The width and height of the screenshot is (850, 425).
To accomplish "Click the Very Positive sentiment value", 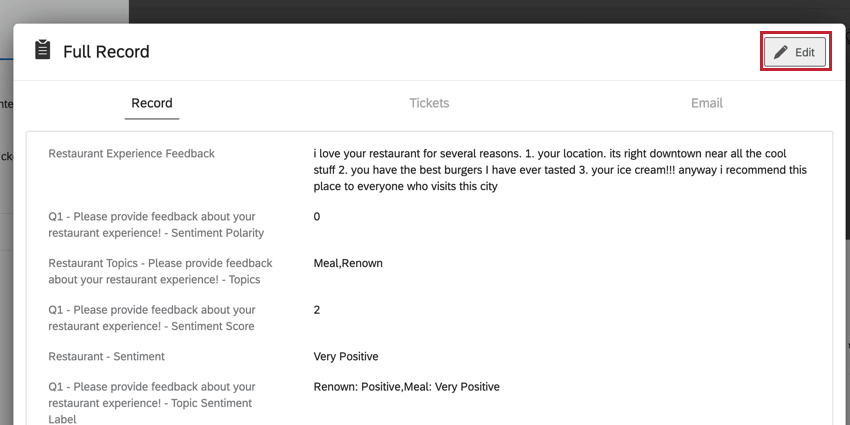I will (346, 356).
